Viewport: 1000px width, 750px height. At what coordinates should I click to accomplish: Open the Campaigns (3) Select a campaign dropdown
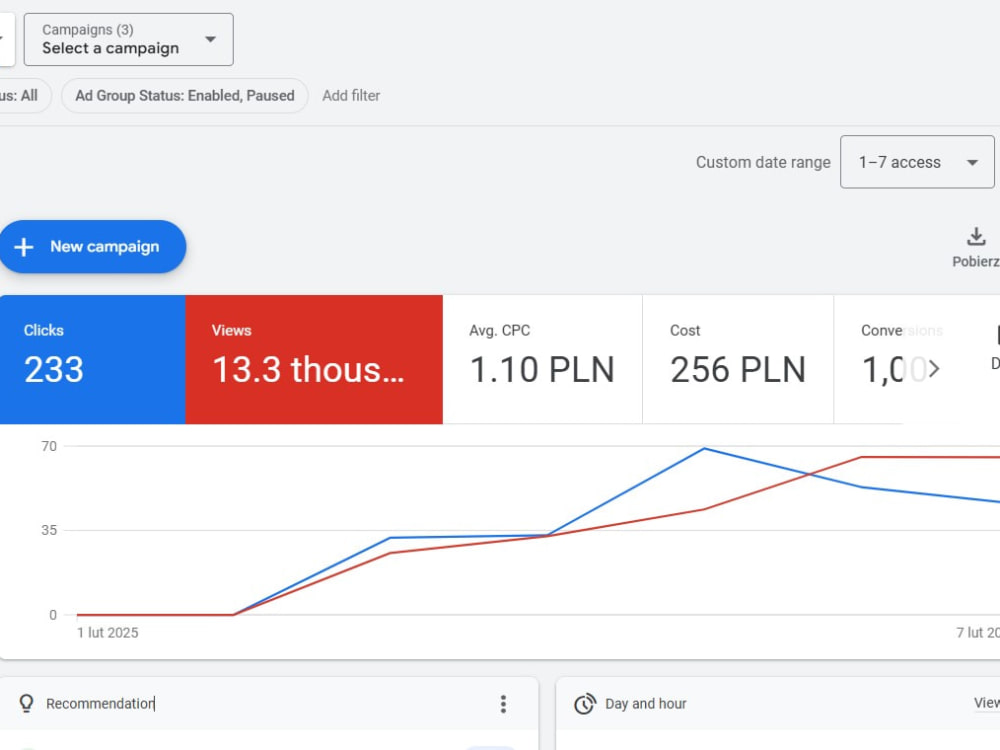[x=128, y=40]
